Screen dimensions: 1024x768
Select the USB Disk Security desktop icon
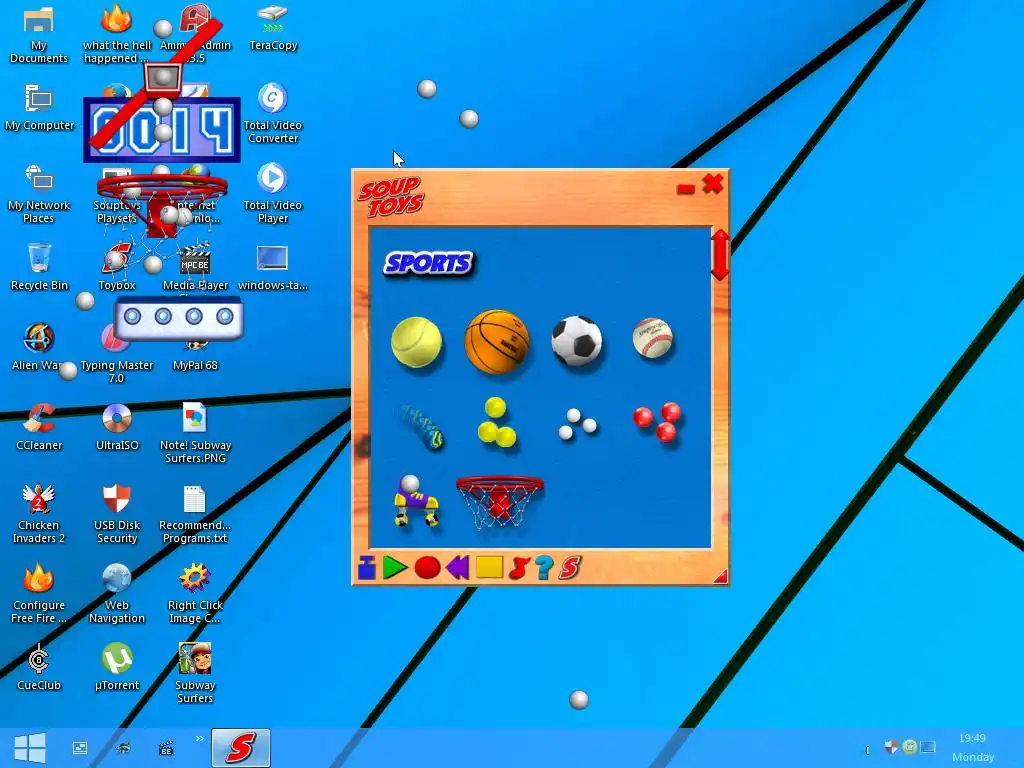[117, 514]
